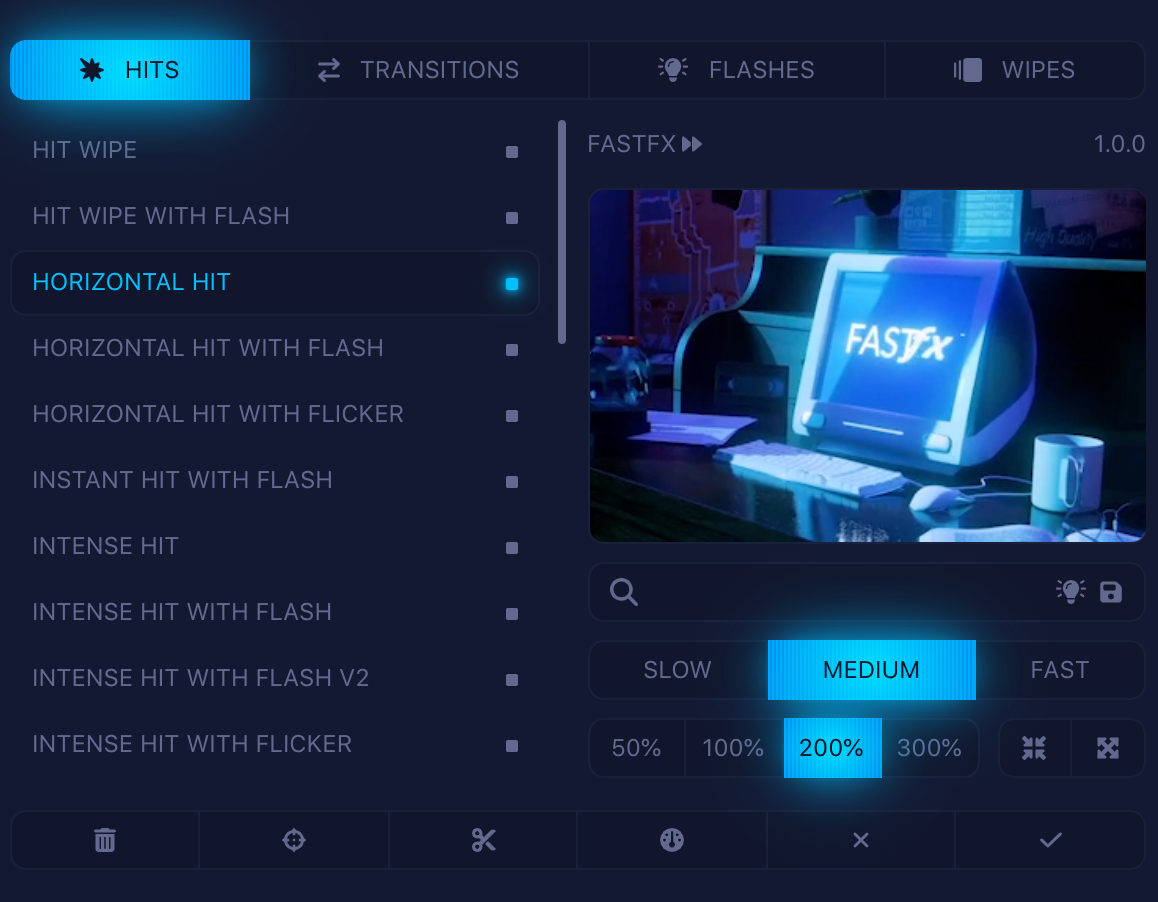
Task: Choose INTENSE HIT WITH FLASH
Action: pos(275,612)
